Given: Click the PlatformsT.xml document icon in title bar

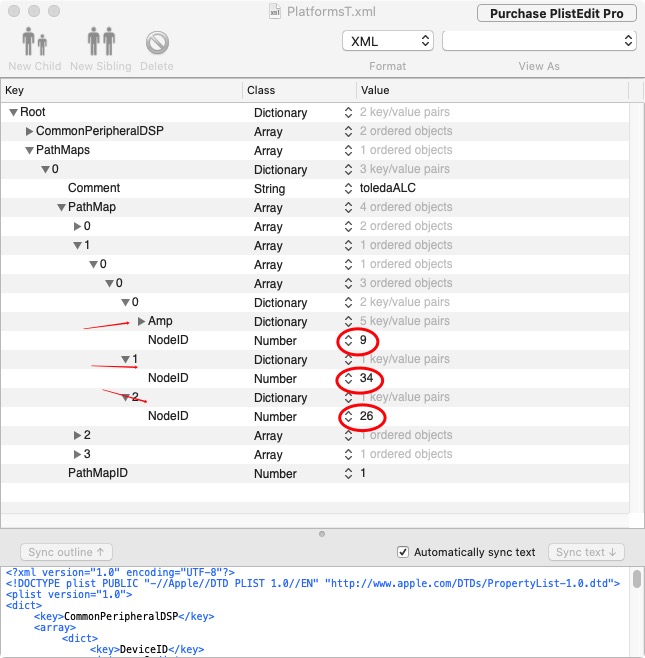Looking at the screenshot, I should click(x=275, y=12).
